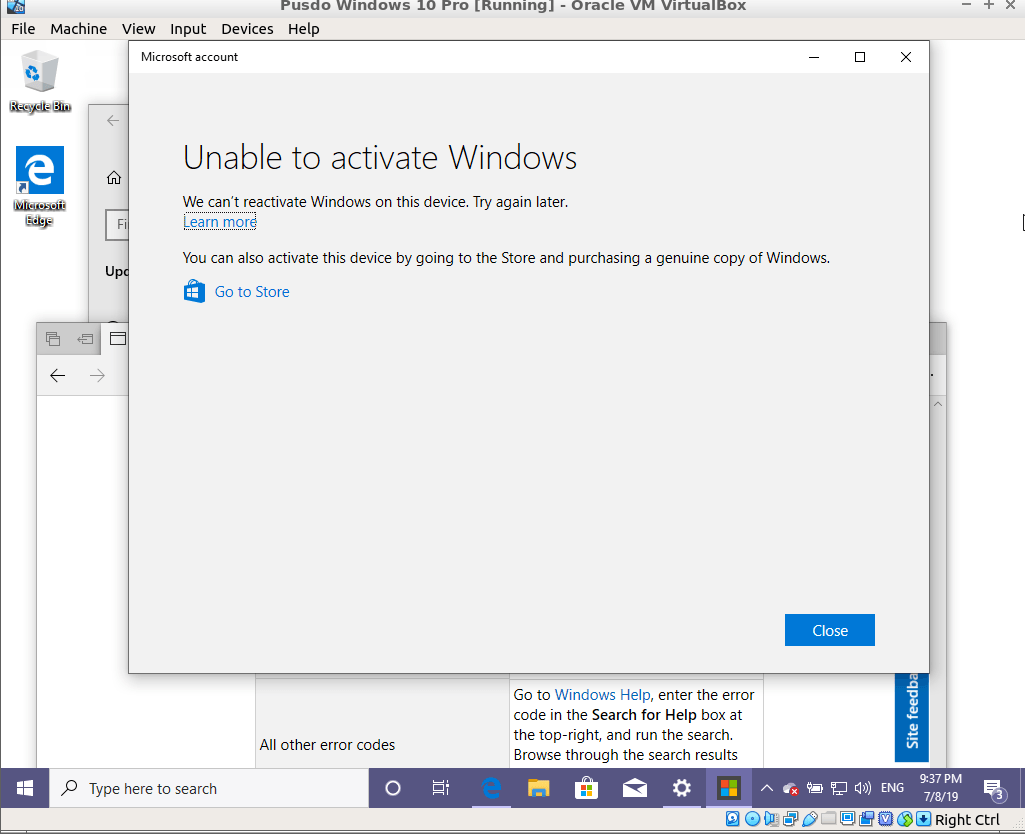1025x834 pixels.
Task: Open Microsoft Store from the taskbar
Action: tap(586, 788)
